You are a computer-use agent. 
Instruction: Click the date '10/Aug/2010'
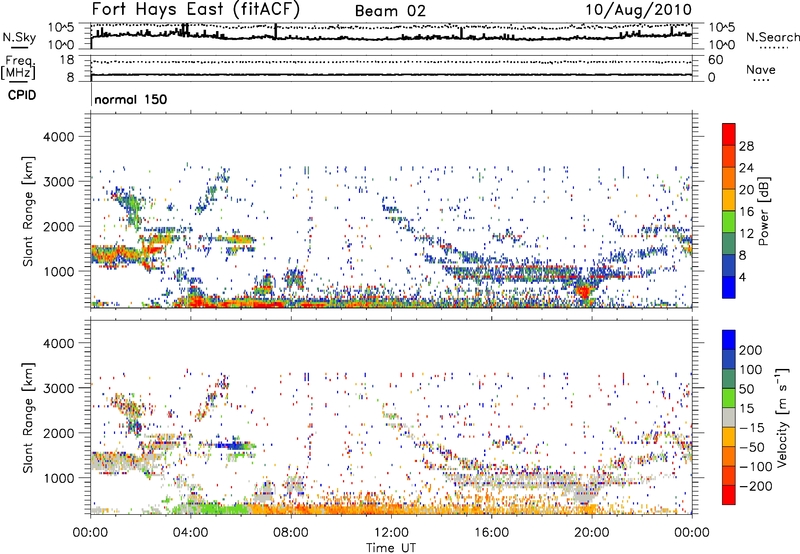(638, 10)
